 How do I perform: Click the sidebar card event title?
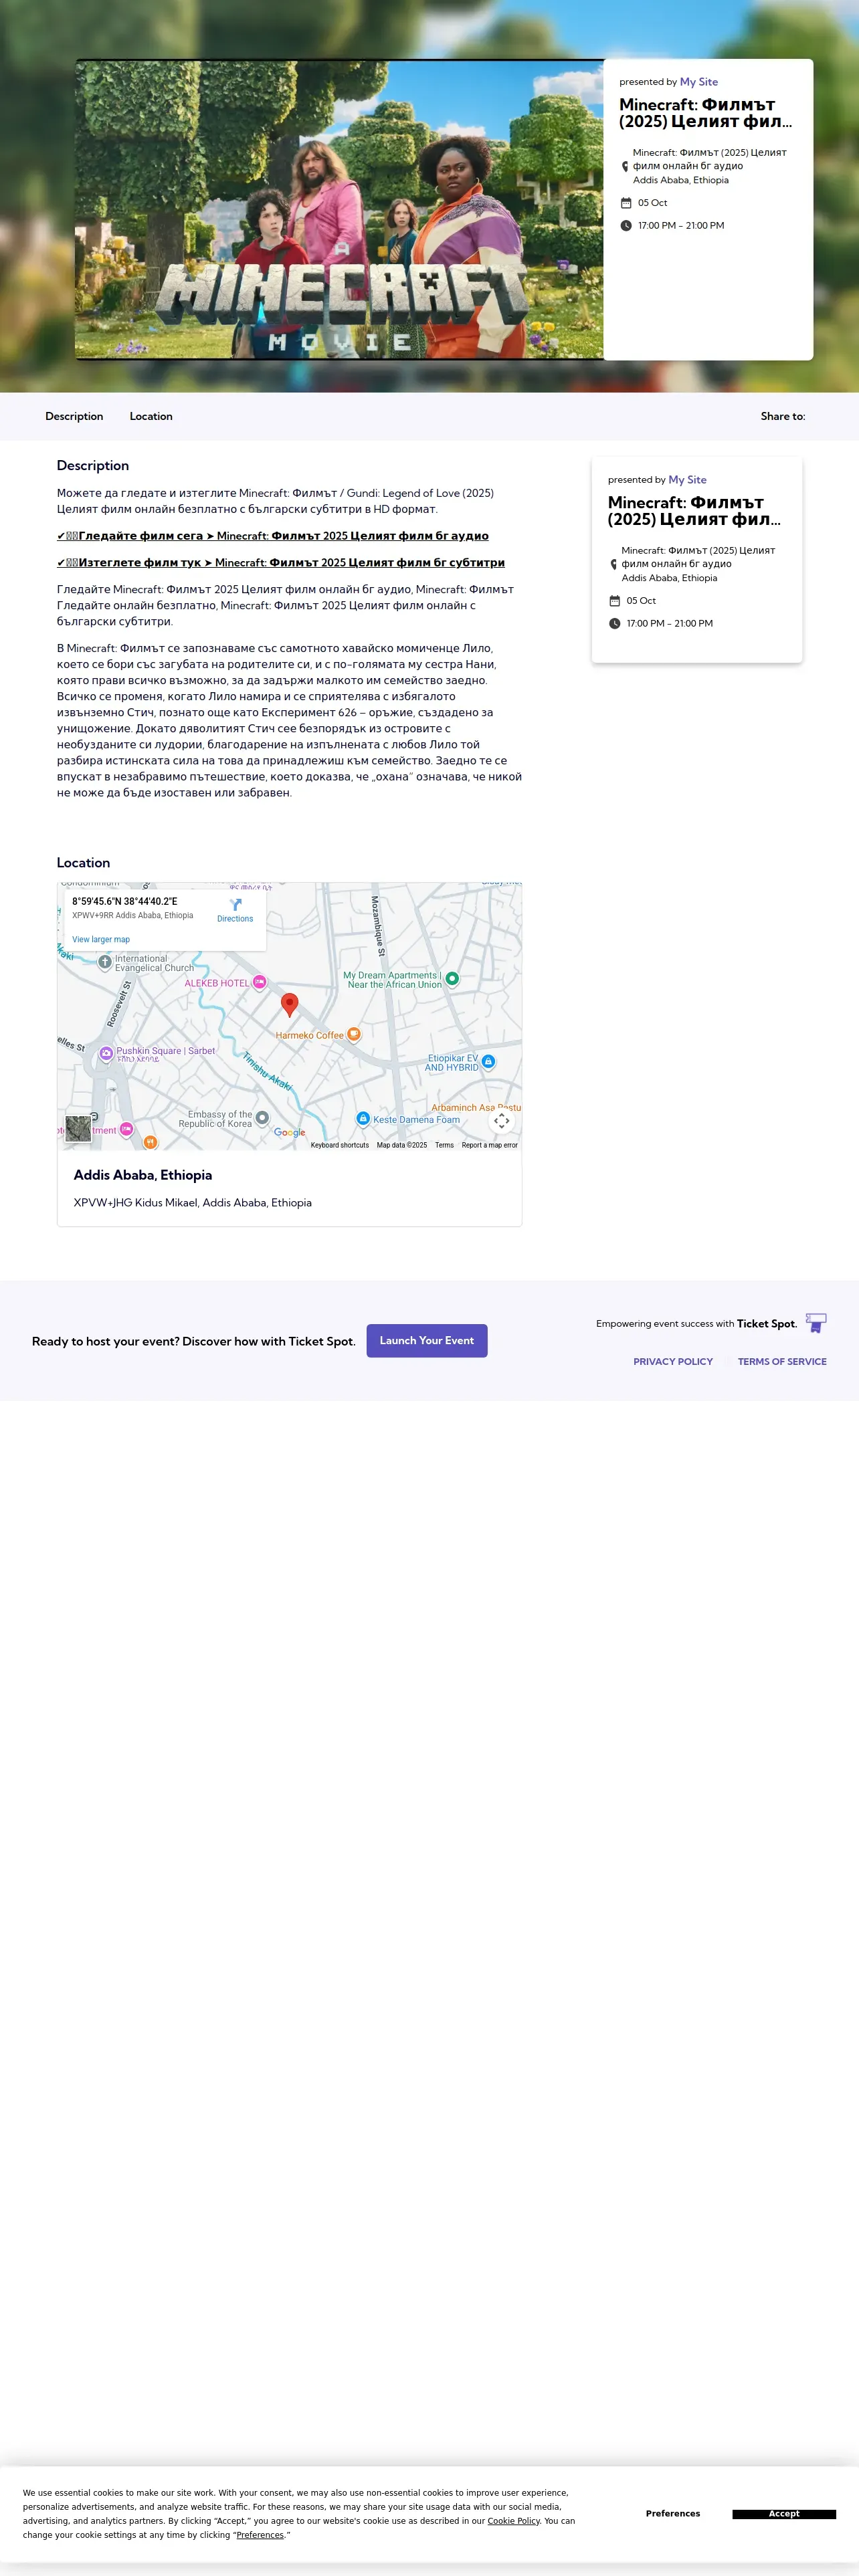tap(695, 511)
